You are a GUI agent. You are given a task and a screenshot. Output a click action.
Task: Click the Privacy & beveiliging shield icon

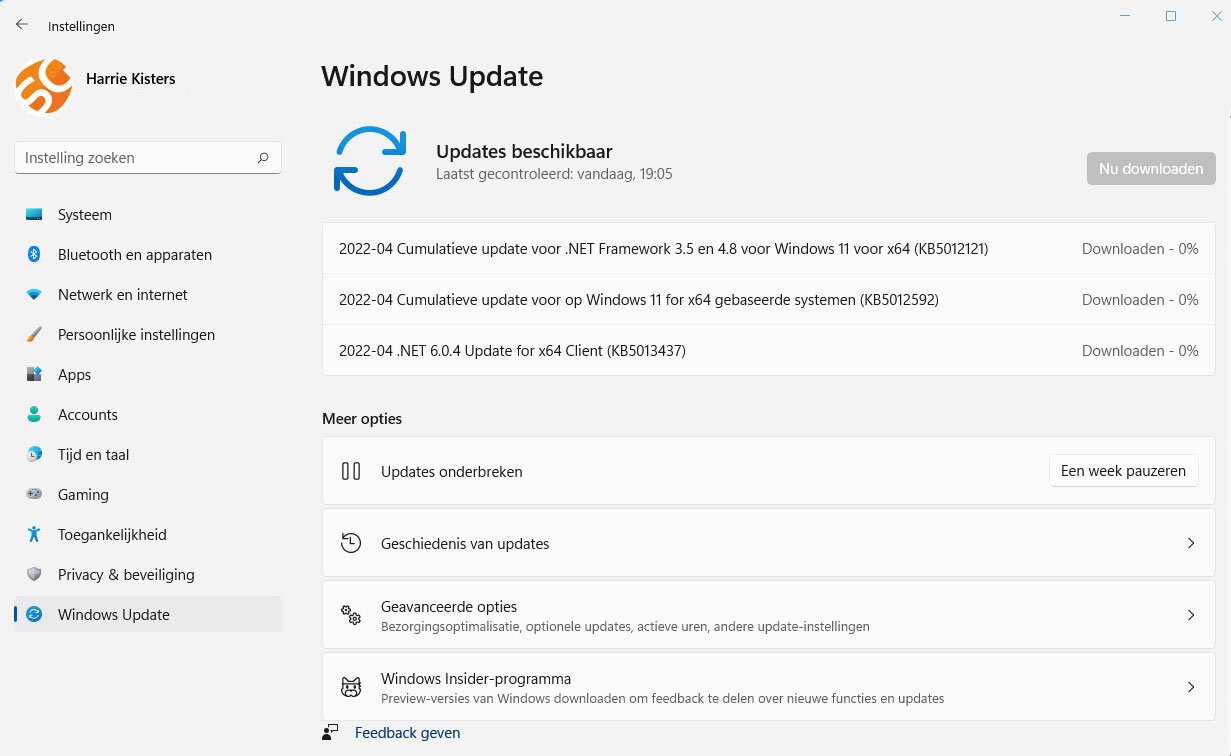click(x=34, y=575)
